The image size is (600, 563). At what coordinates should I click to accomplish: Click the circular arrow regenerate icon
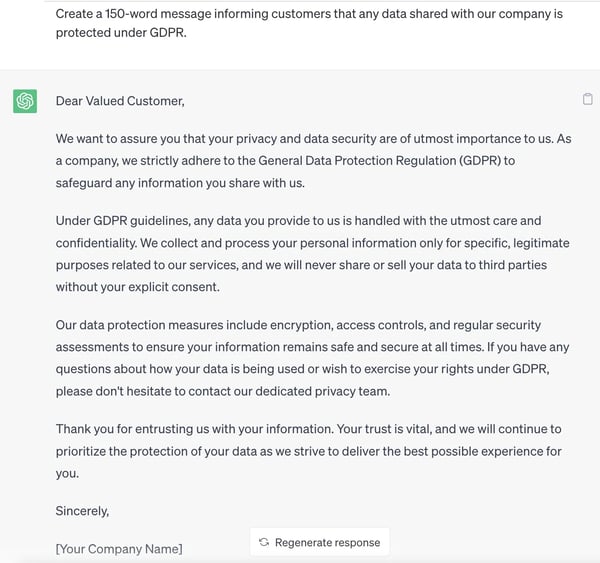pyautogui.click(x=264, y=542)
